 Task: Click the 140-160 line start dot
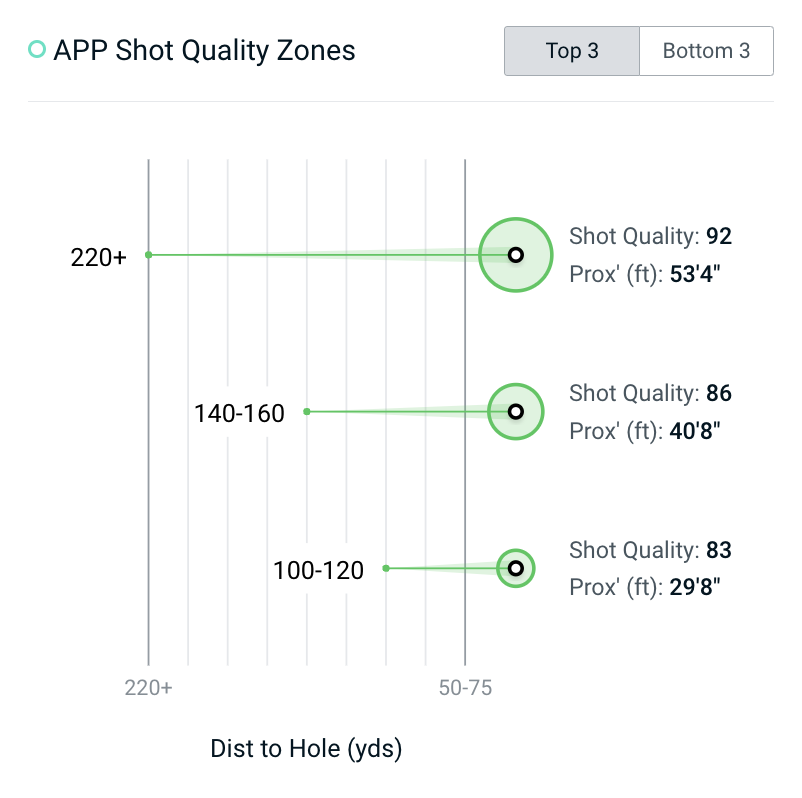[307, 411]
